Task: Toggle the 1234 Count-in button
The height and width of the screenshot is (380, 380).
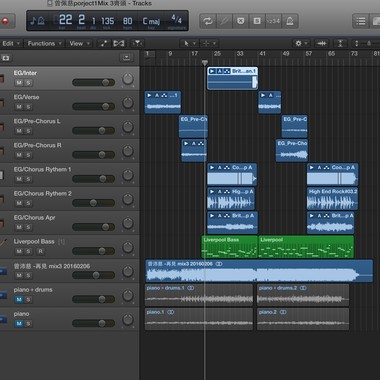Action: (273, 21)
